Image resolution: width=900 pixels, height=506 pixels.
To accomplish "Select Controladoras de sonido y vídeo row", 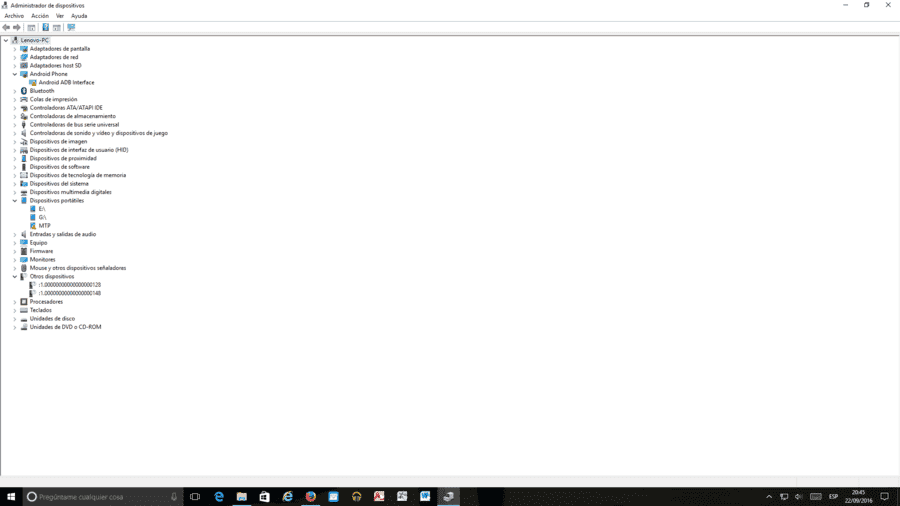I will [99, 133].
